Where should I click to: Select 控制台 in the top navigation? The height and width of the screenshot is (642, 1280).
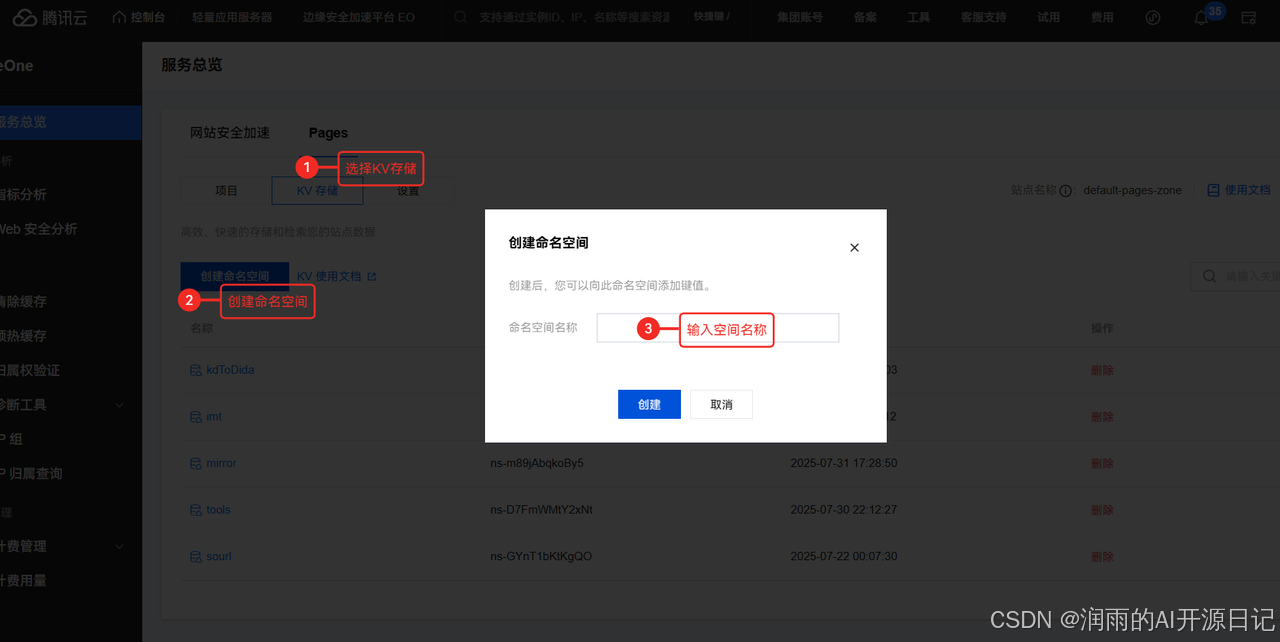click(x=138, y=17)
